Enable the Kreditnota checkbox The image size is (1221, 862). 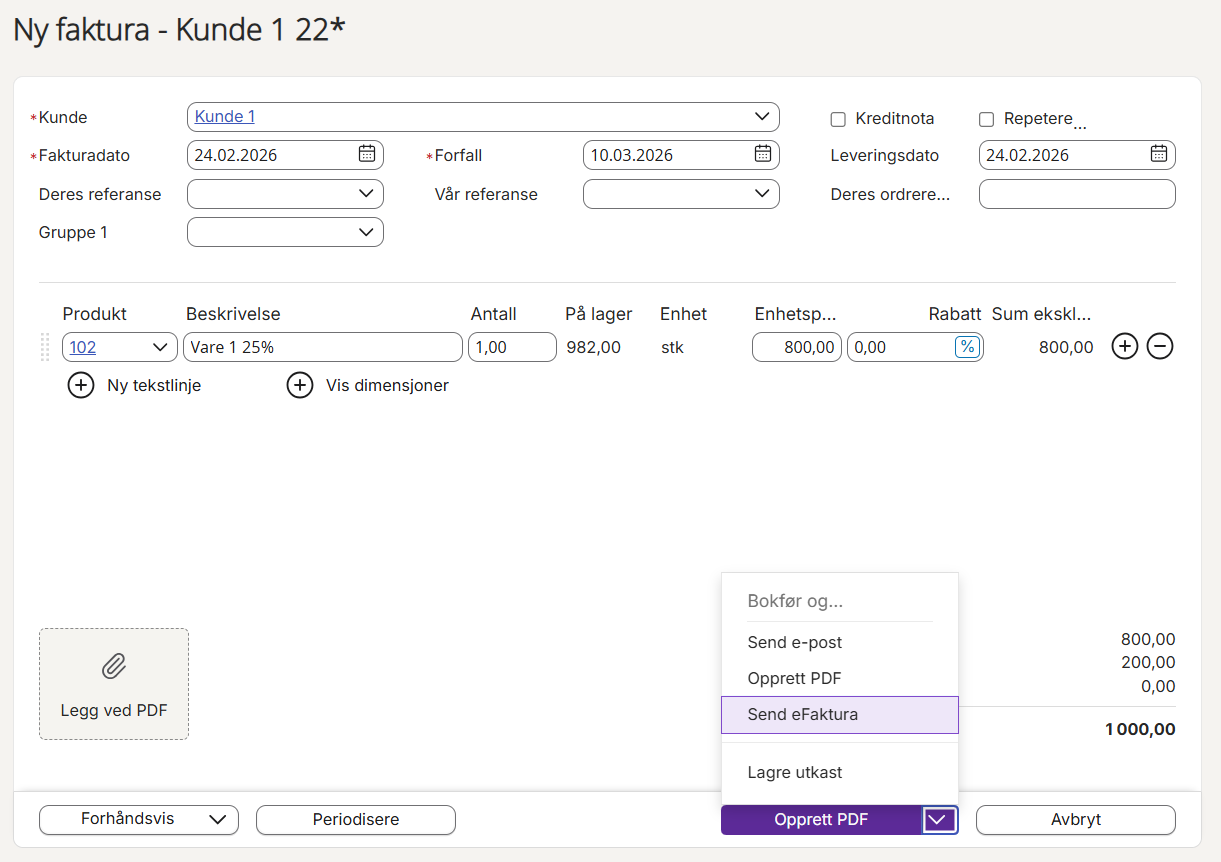838,119
